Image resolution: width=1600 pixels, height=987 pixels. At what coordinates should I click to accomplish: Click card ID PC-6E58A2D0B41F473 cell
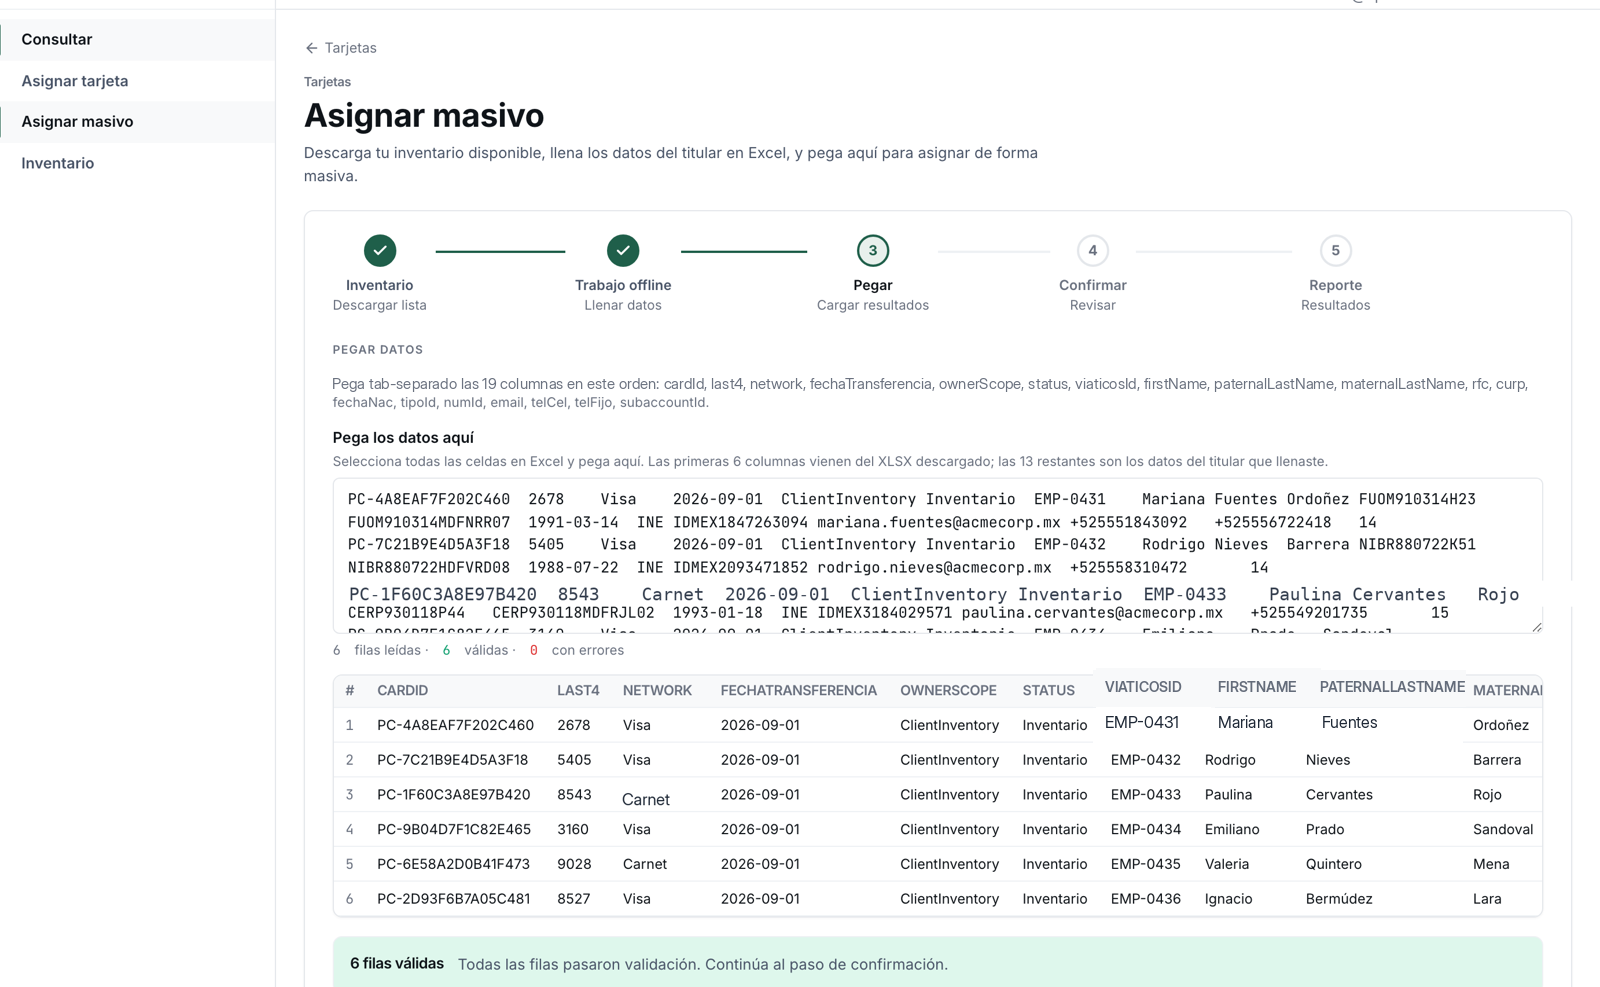(x=454, y=864)
